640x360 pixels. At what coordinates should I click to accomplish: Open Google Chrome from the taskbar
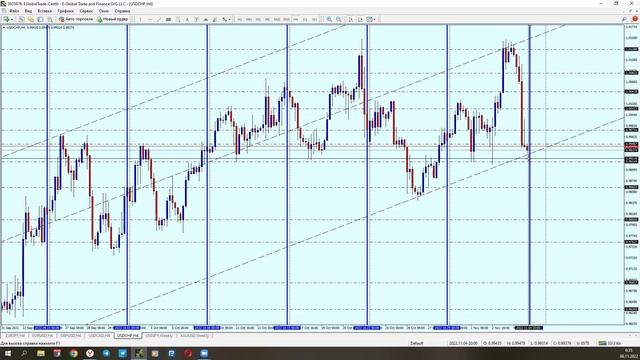tap(73, 353)
